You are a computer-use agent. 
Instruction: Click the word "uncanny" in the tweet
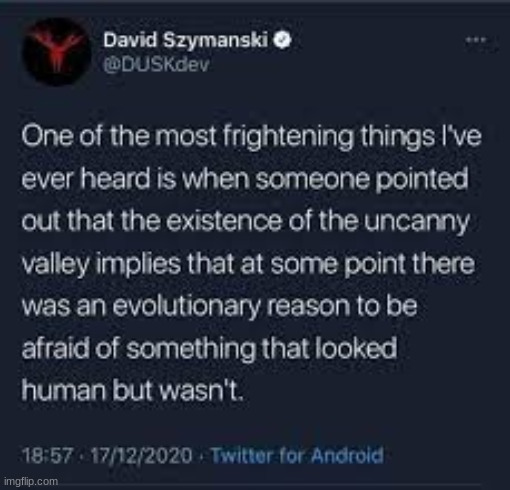point(417,223)
